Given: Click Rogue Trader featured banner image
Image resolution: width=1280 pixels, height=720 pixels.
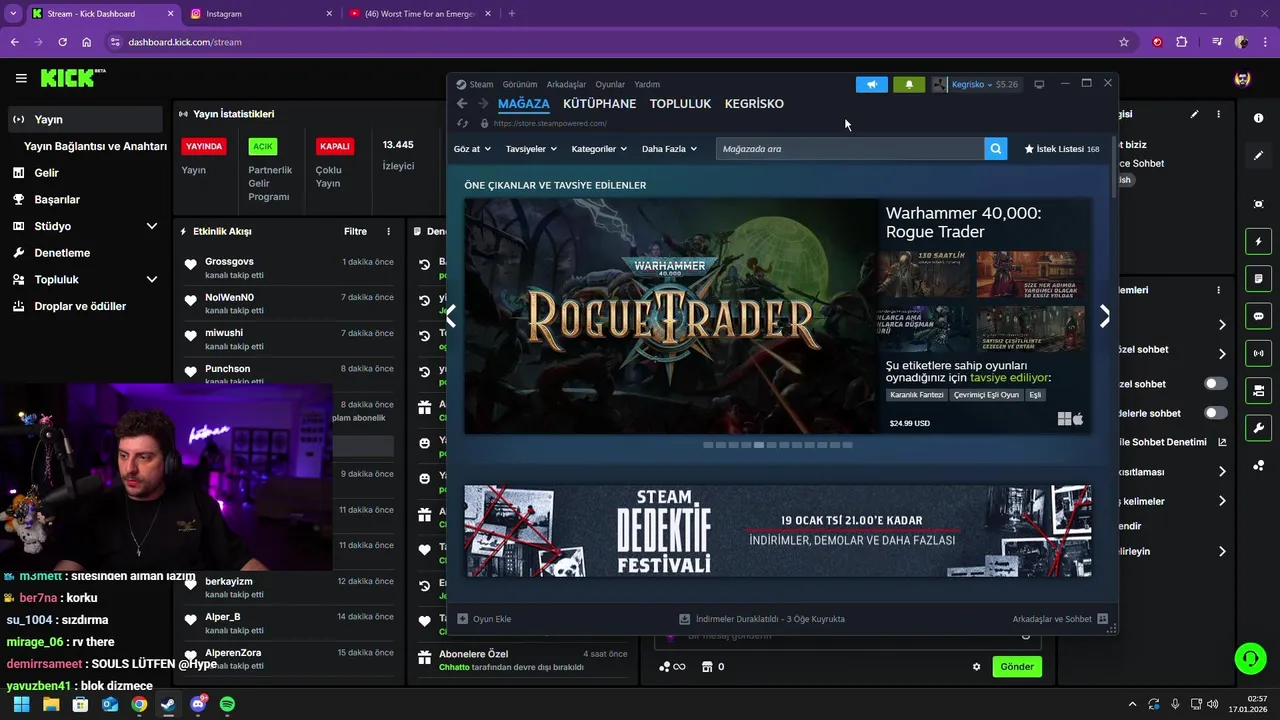Looking at the screenshot, I should click(671, 316).
